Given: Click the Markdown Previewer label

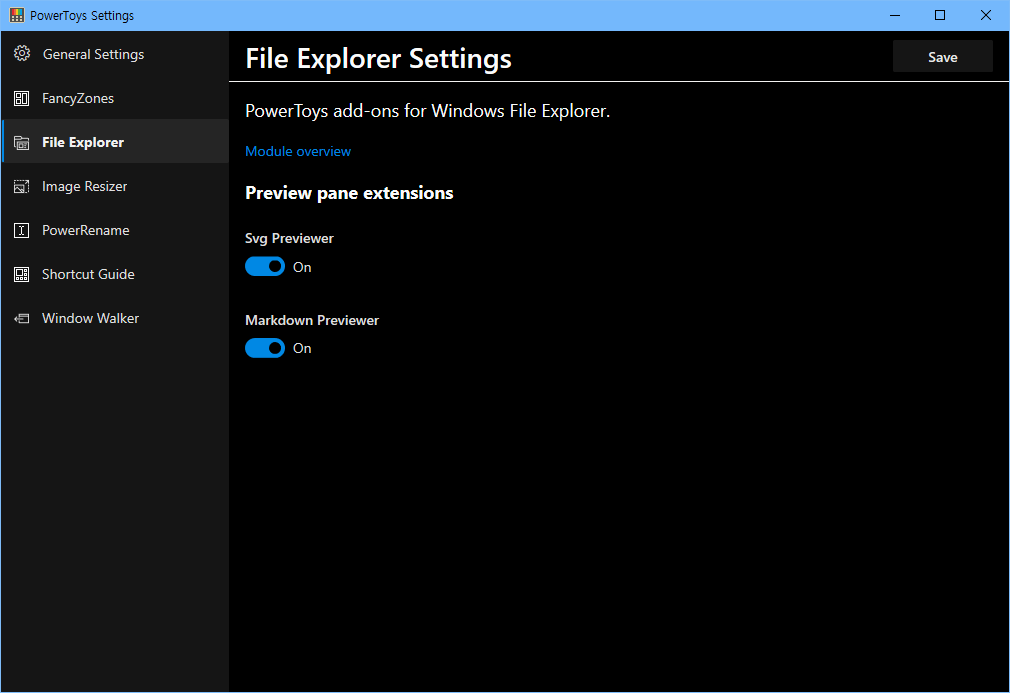Looking at the screenshot, I should 312,320.
